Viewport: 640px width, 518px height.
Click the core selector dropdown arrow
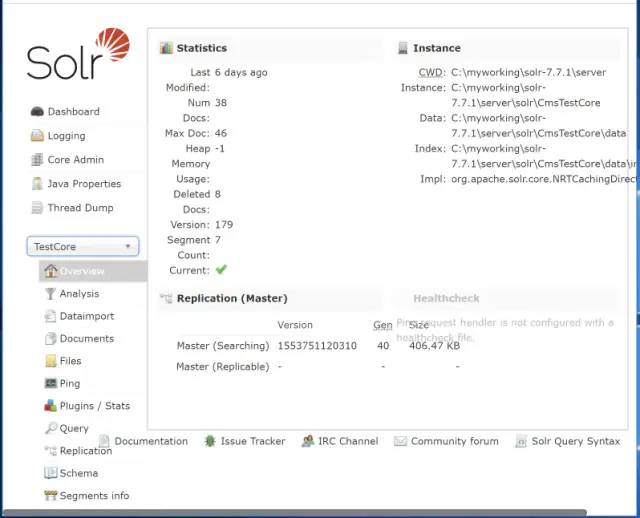[128, 246]
